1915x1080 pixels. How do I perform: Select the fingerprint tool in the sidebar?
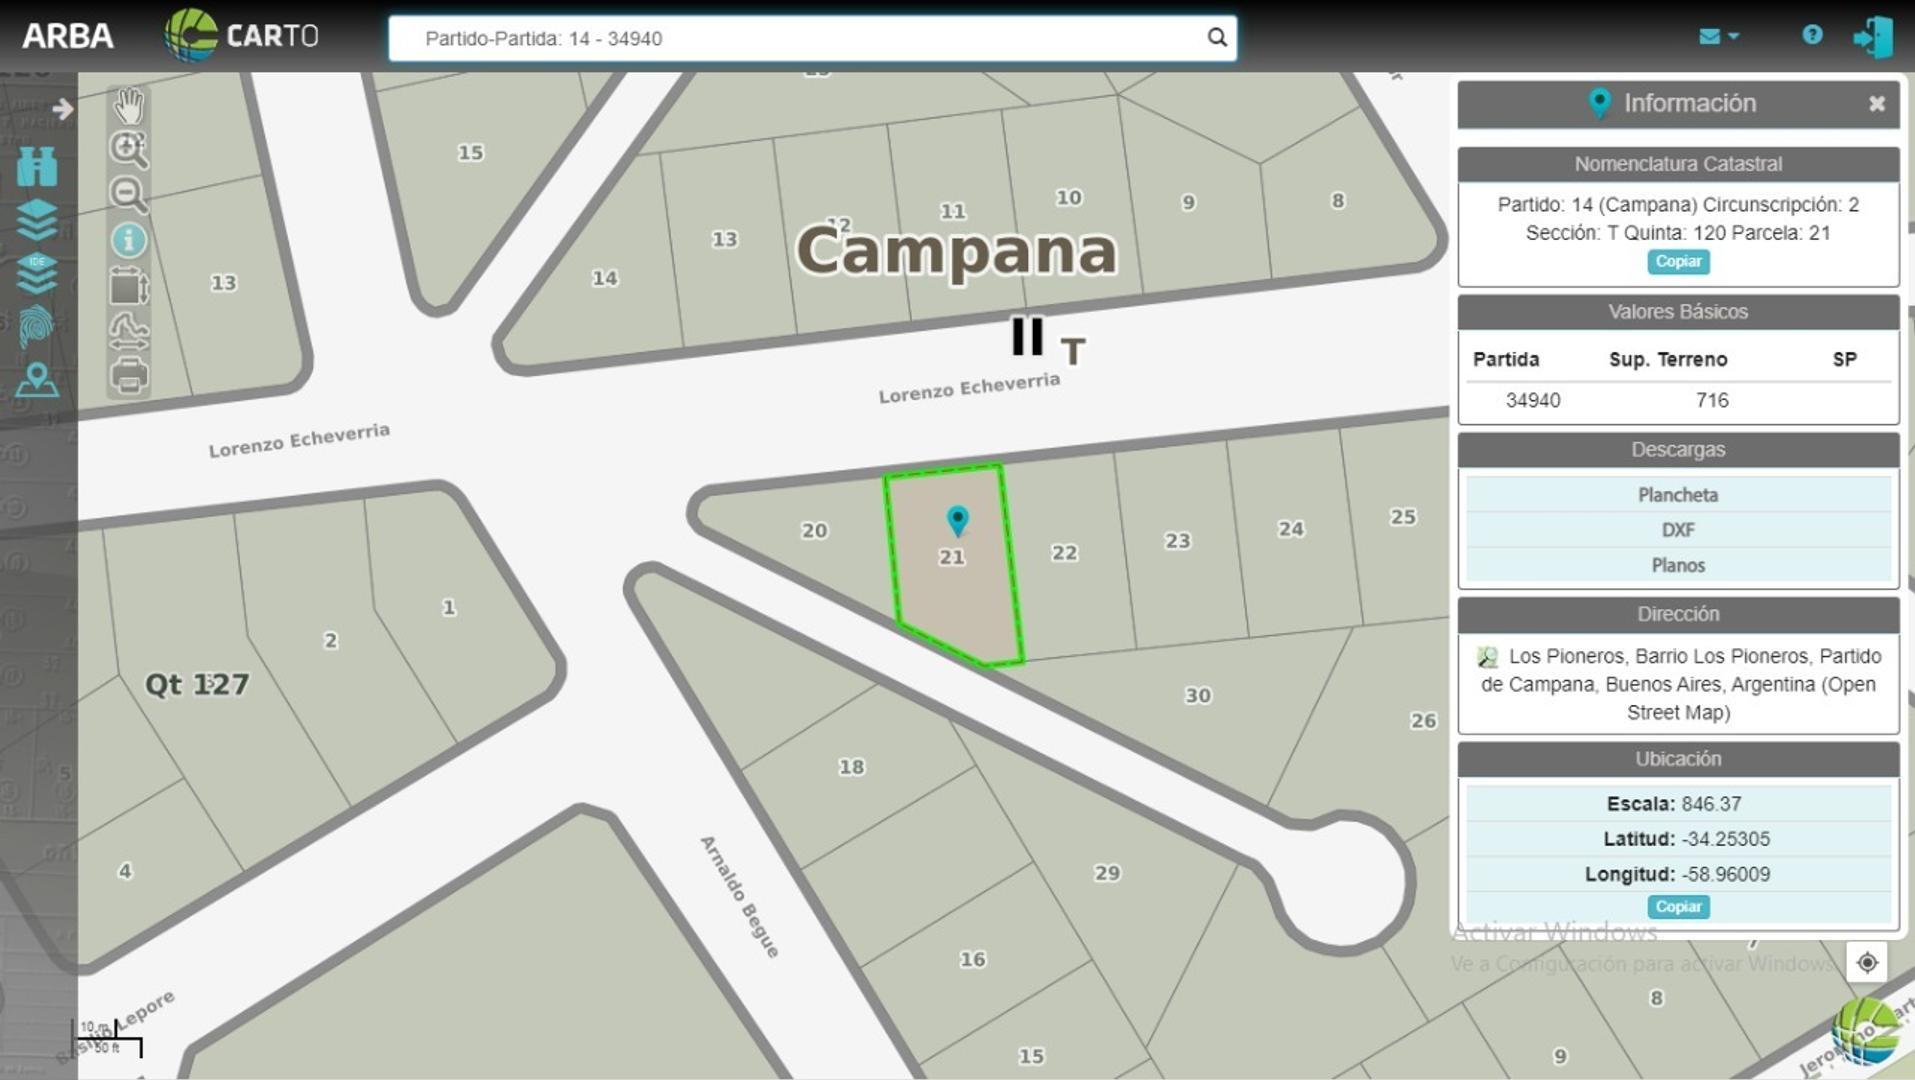click(37, 327)
